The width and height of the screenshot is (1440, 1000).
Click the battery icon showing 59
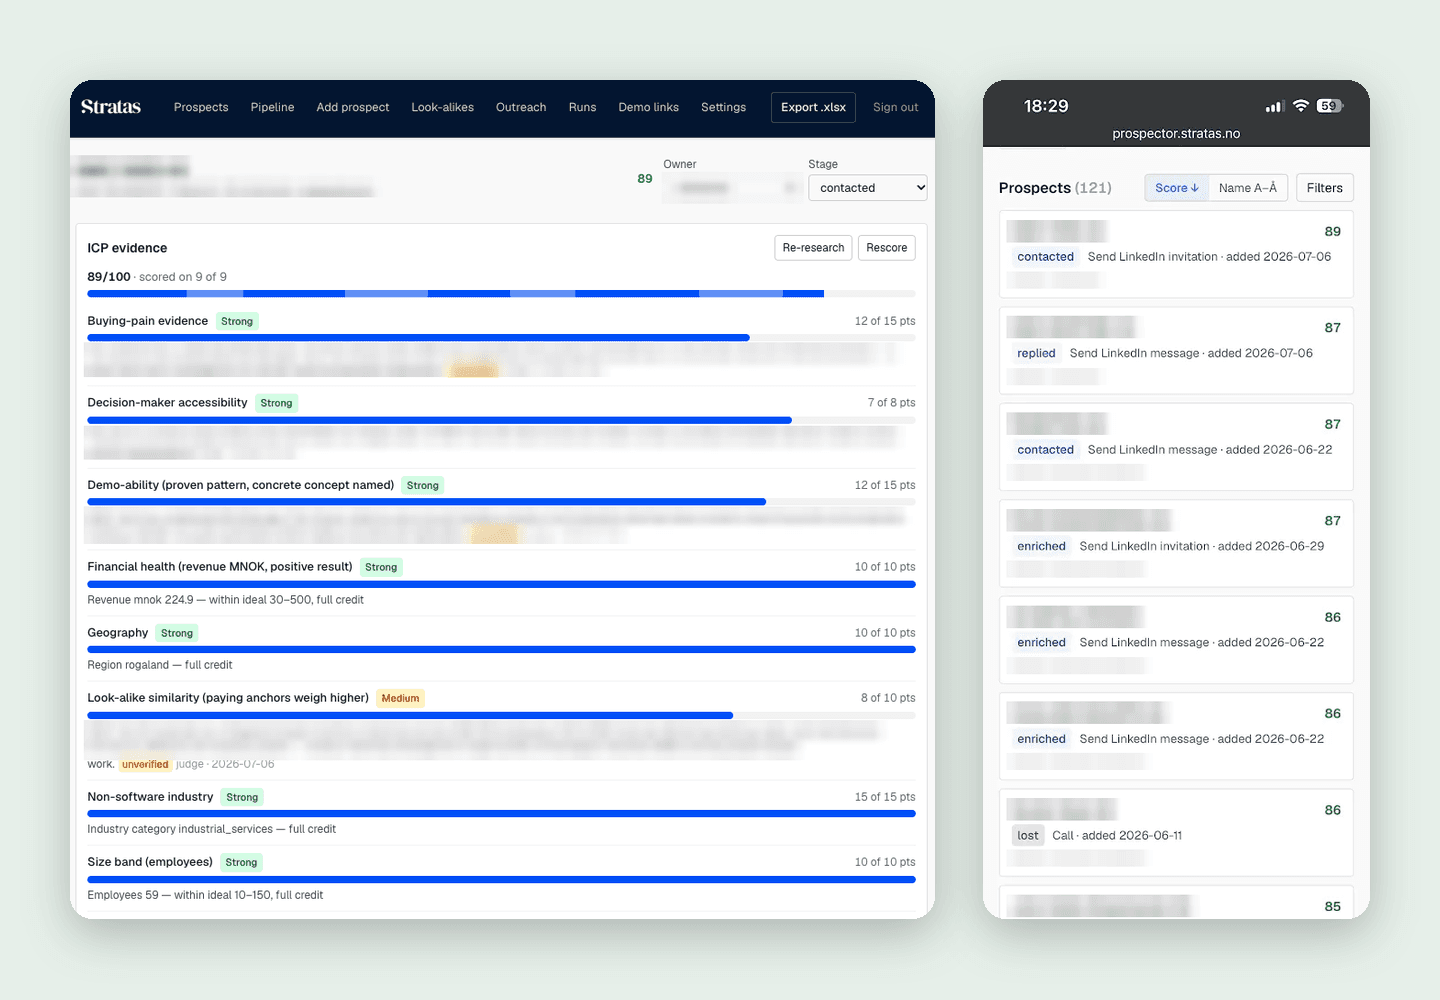click(x=1330, y=106)
